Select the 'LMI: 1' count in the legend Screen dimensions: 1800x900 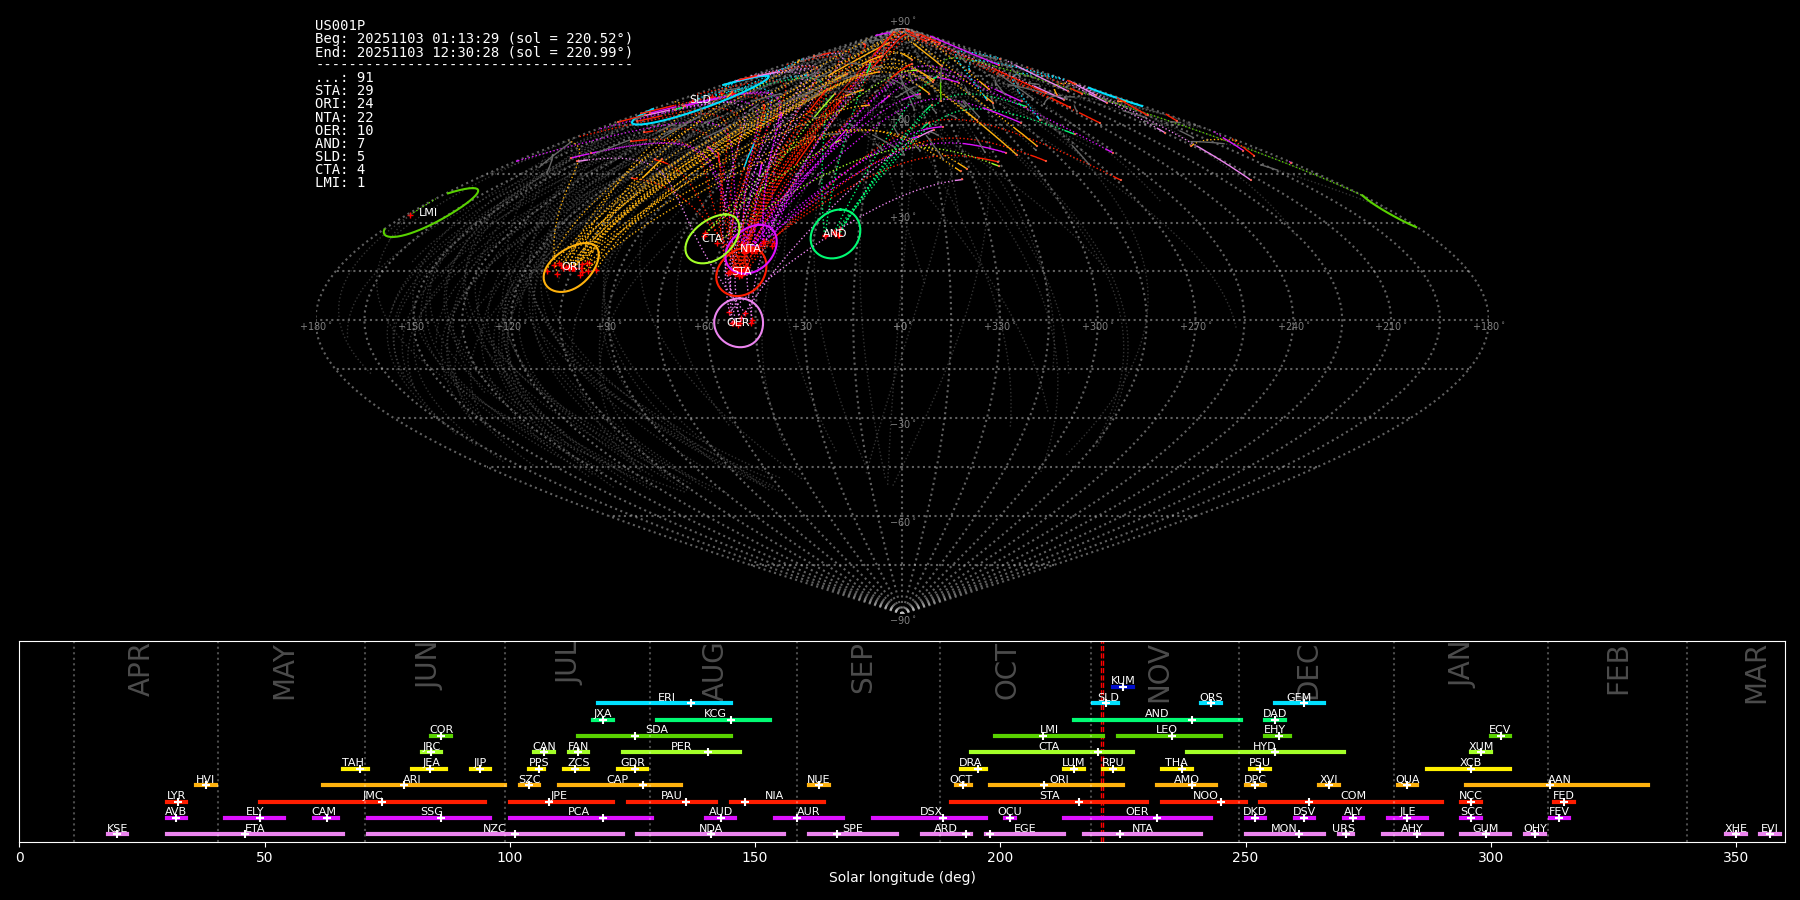(x=340, y=183)
